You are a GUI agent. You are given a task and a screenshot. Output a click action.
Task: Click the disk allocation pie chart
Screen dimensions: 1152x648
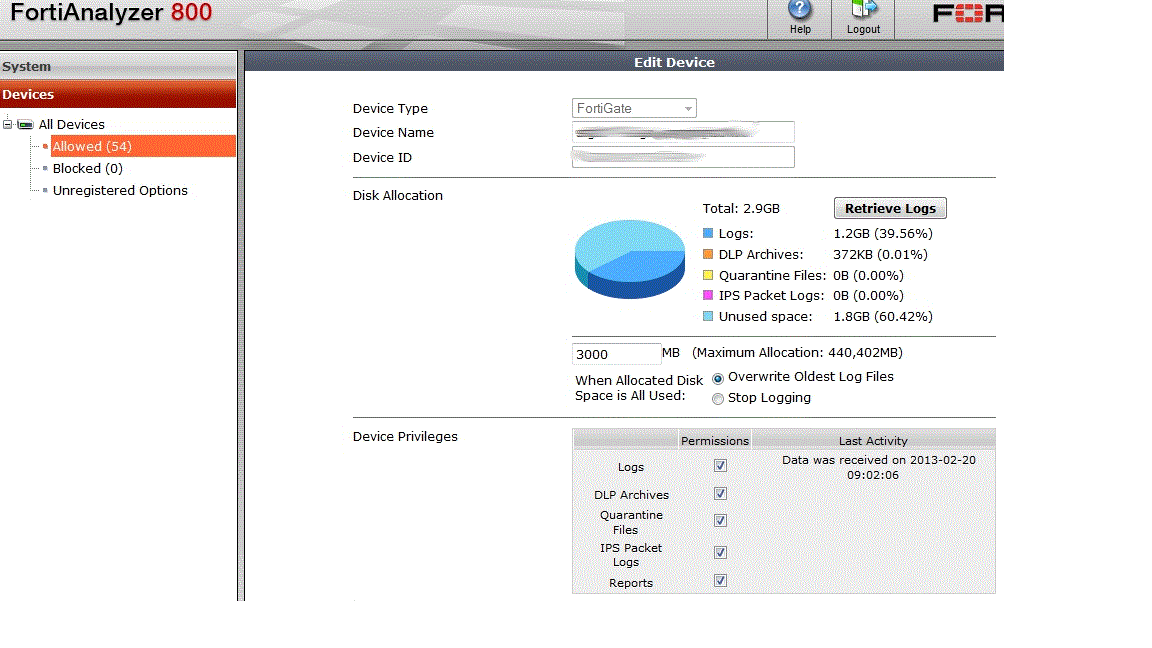tap(630, 259)
